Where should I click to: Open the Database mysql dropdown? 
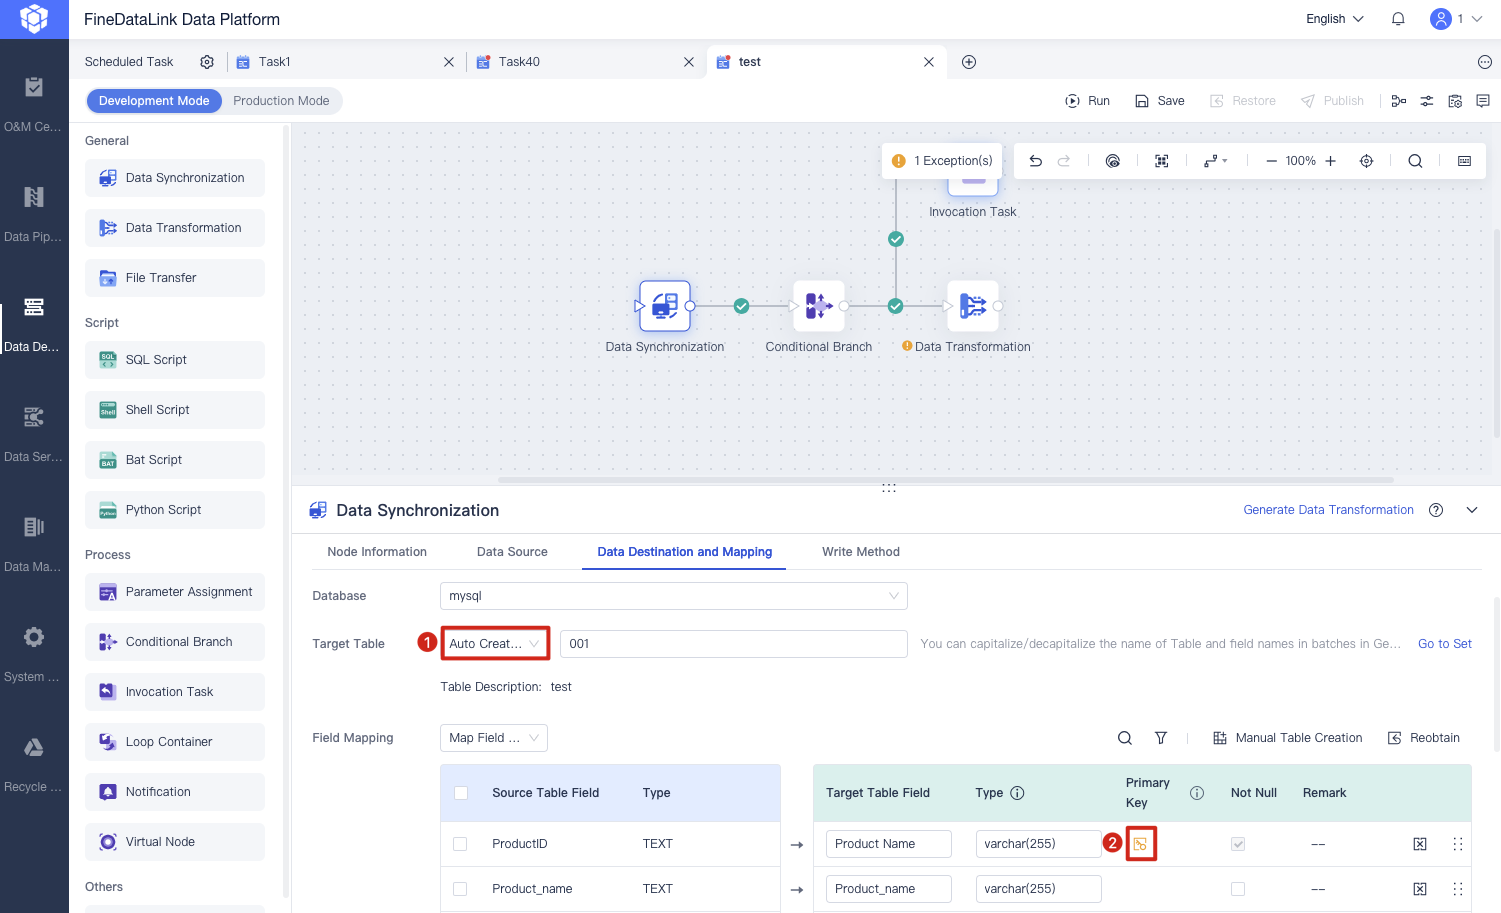point(674,596)
